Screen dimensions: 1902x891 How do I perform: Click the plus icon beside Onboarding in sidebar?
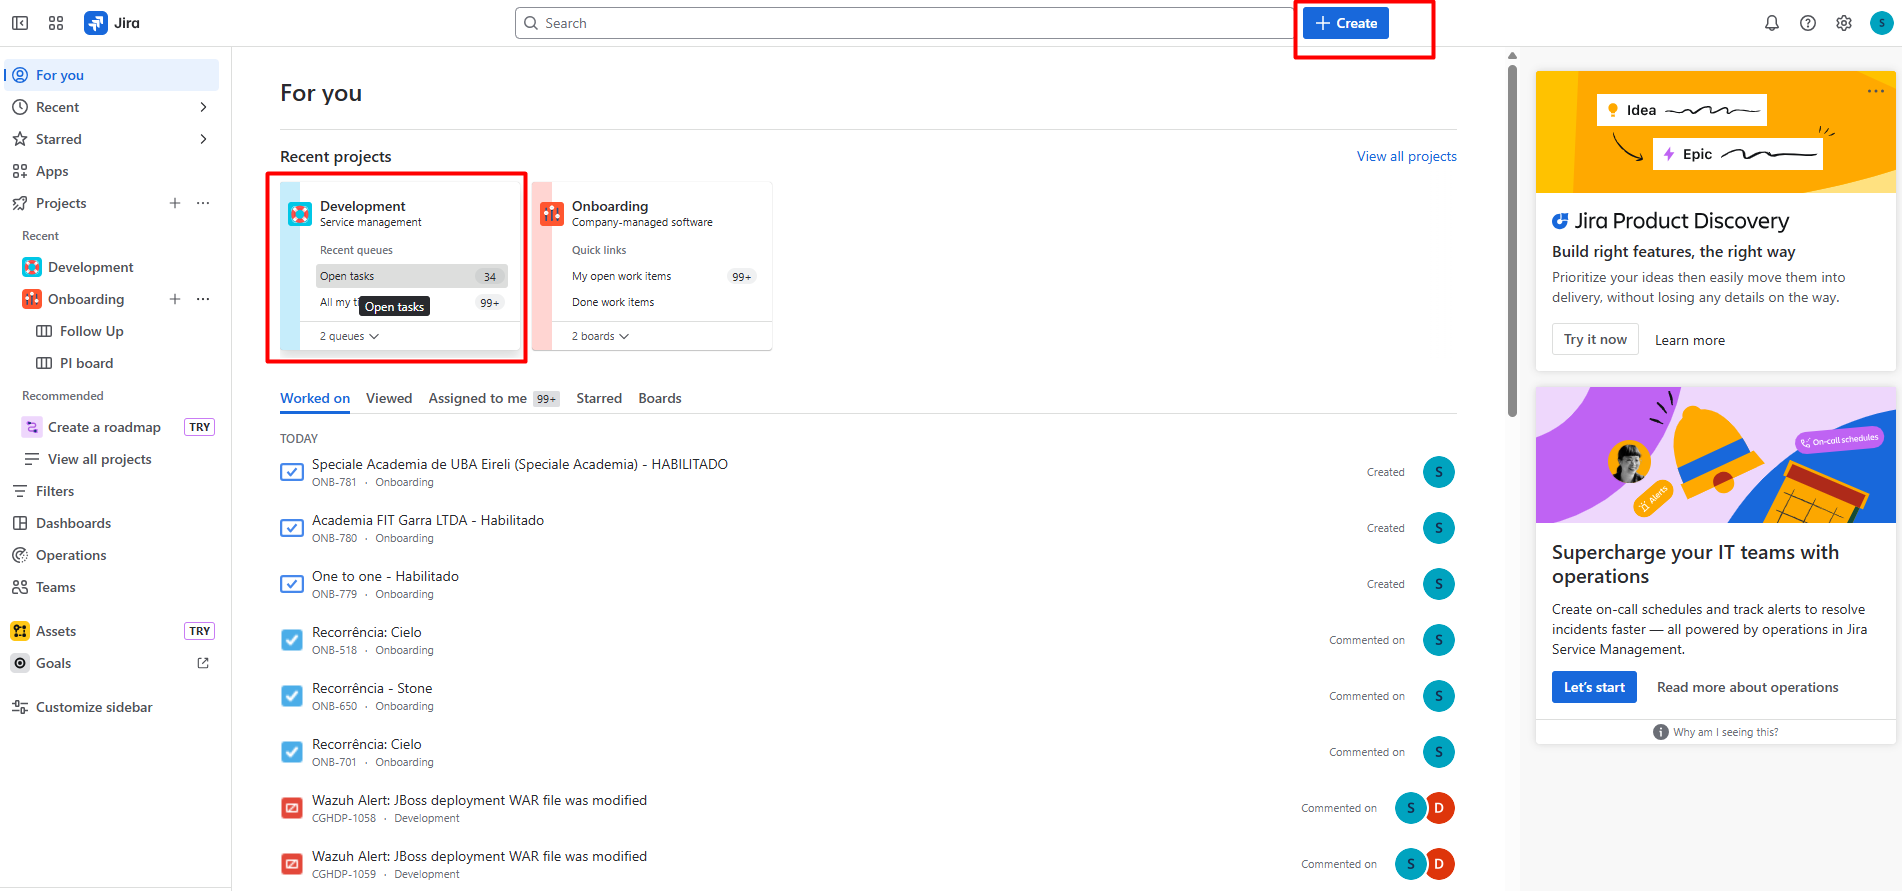click(x=175, y=299)
